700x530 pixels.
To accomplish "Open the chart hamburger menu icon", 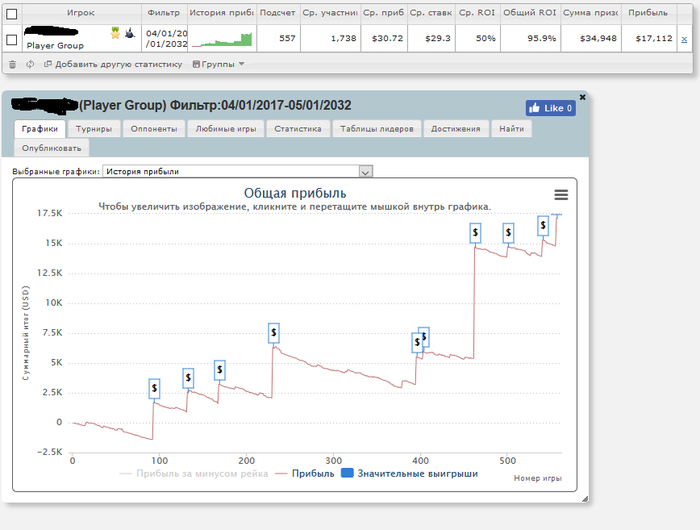I will (561, 195).
